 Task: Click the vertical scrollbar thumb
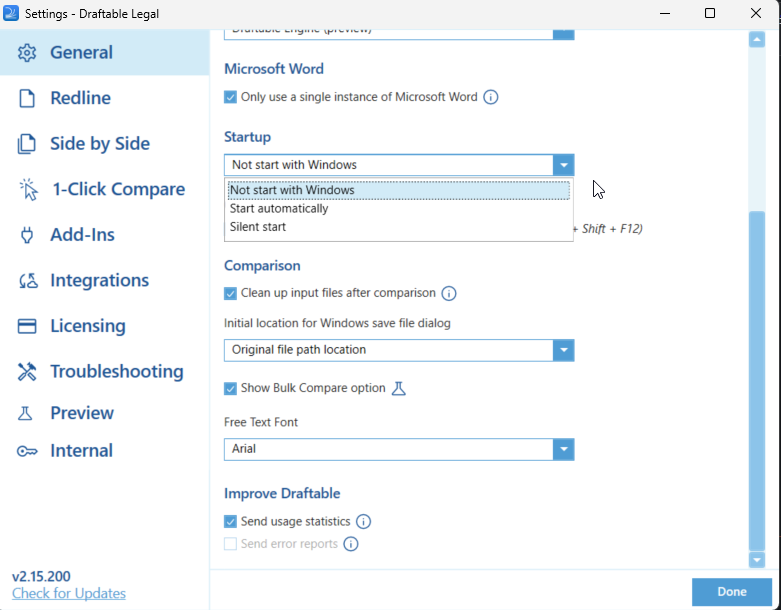(757, 381)
